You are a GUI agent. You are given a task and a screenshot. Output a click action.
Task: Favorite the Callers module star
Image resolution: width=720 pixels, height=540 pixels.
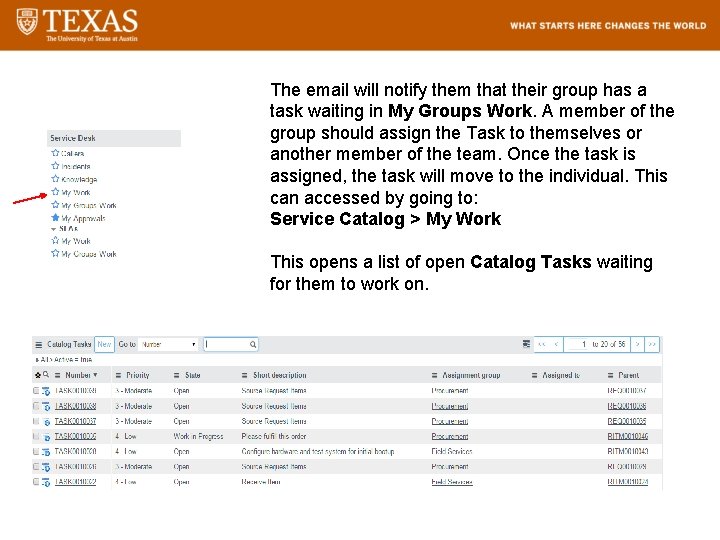(55, 153)
